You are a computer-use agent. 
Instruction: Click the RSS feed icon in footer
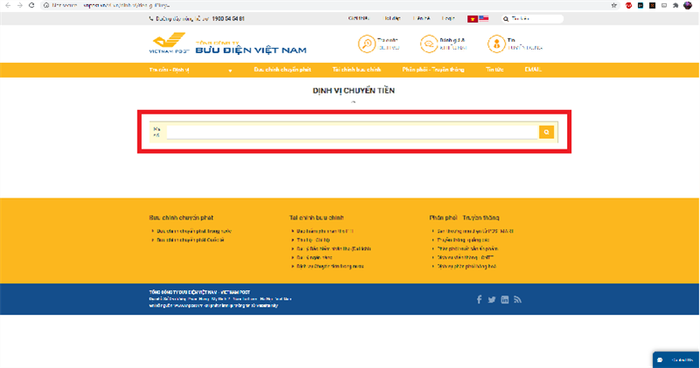click(517, 300)
